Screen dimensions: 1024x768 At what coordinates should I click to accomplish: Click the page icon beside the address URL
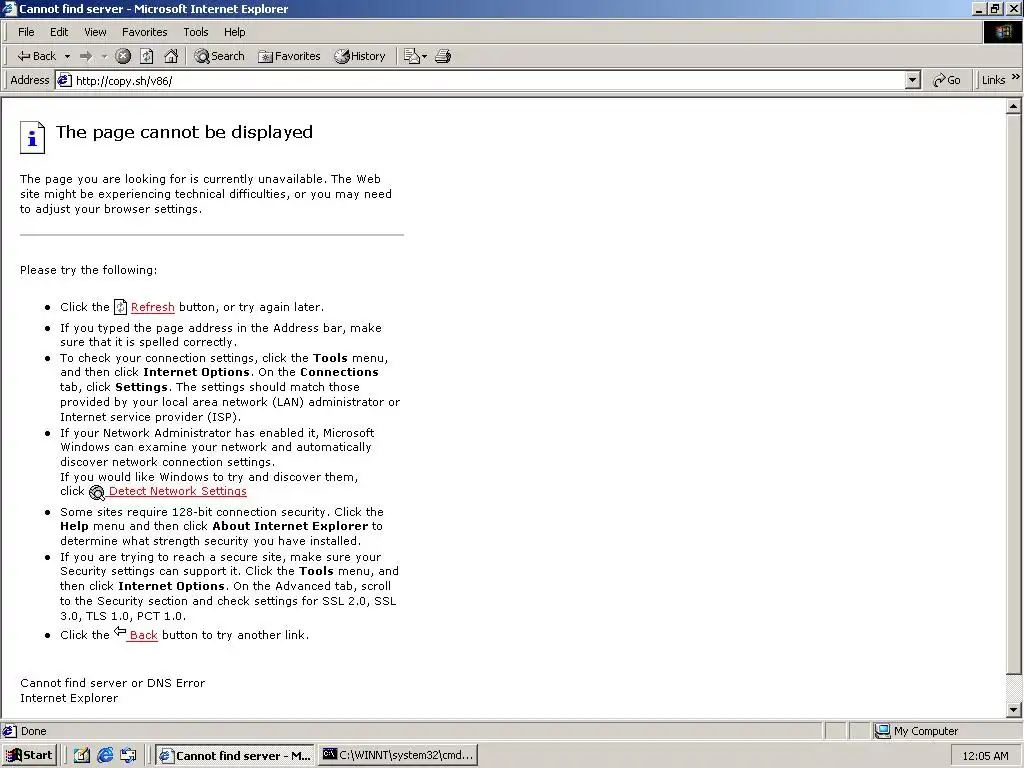pos(64,80)
